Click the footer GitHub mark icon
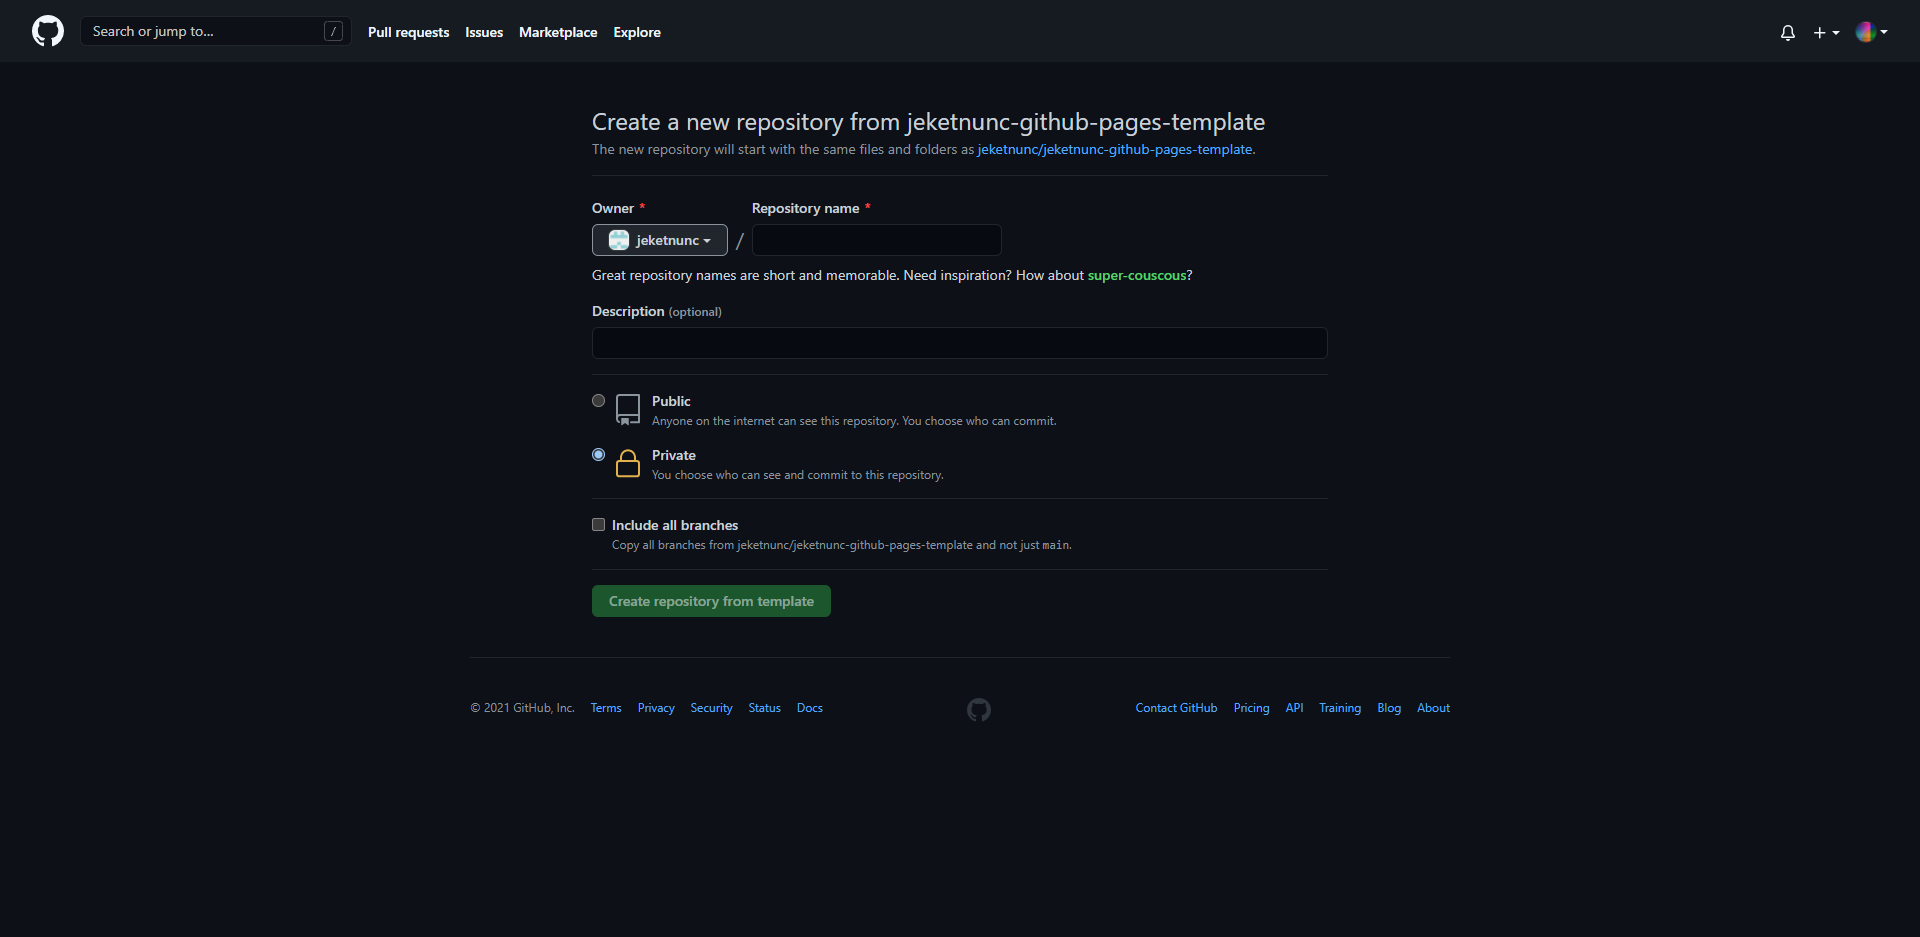Viewport: 1920px width, 937px height. click(979, 709)
